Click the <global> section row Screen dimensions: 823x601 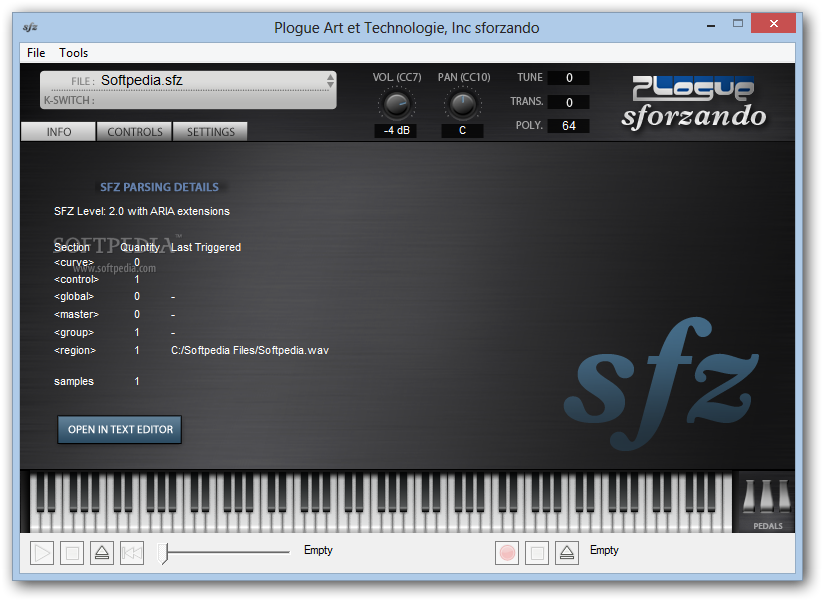(x=114, y=297)
